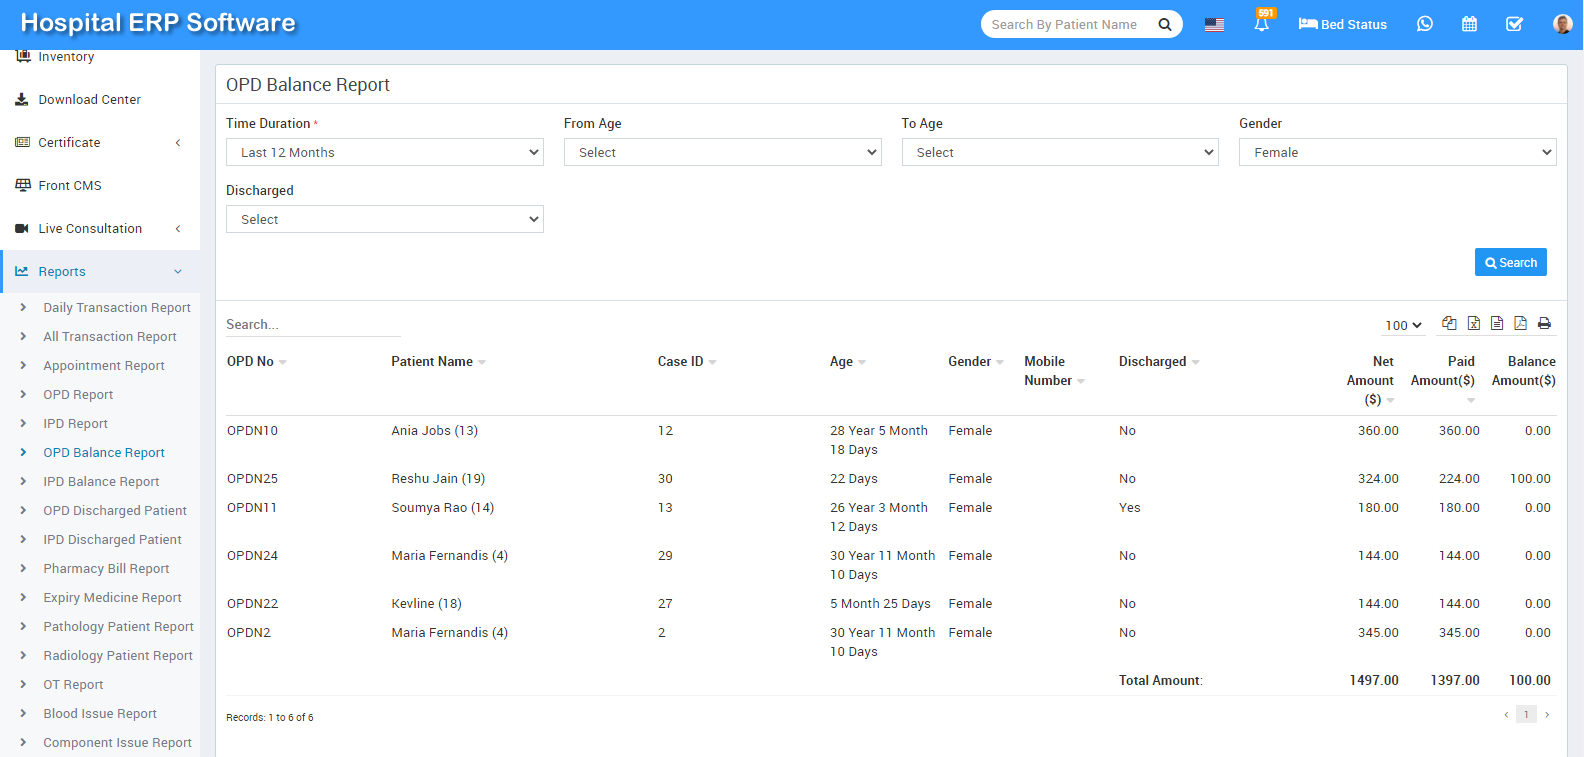Open the calendar icon in top bar

(1469, 24)
